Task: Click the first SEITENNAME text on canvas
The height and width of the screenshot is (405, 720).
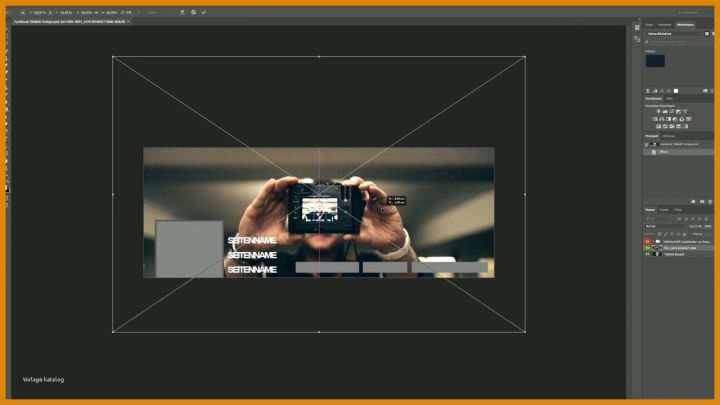Action: click(252, 240)
